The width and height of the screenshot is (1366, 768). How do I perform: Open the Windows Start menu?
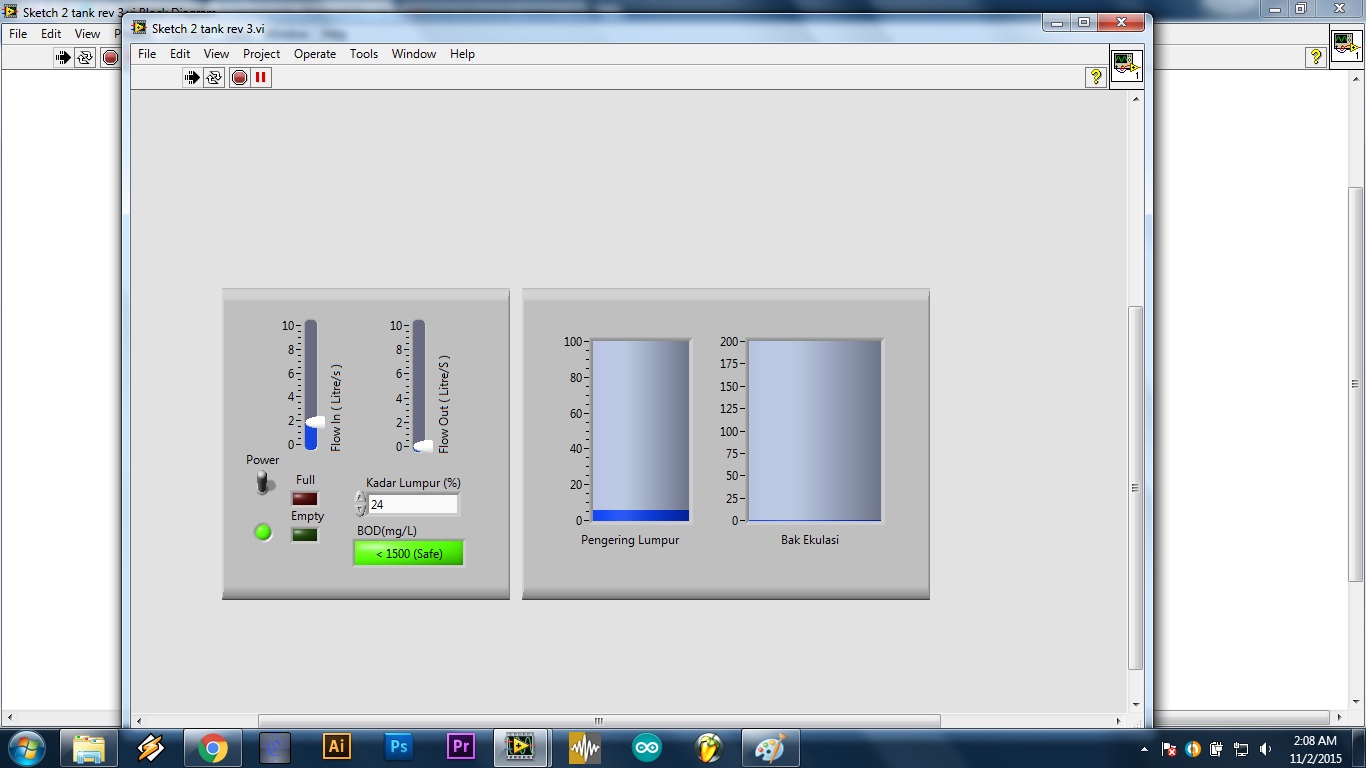tap(26, 747)
